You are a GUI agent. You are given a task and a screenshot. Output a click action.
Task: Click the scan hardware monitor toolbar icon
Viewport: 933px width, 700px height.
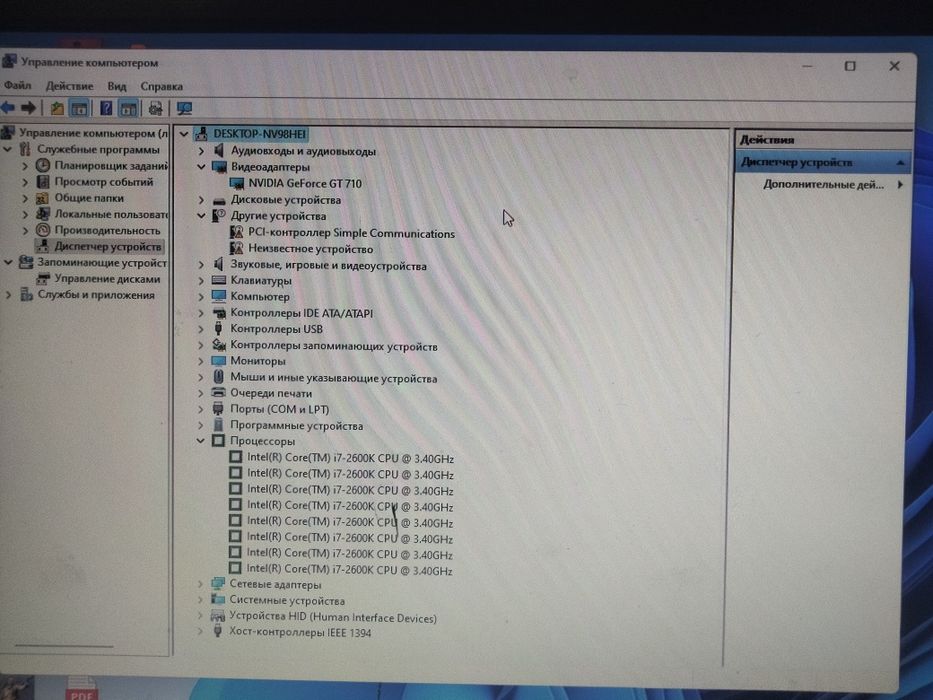coord(184,108)
